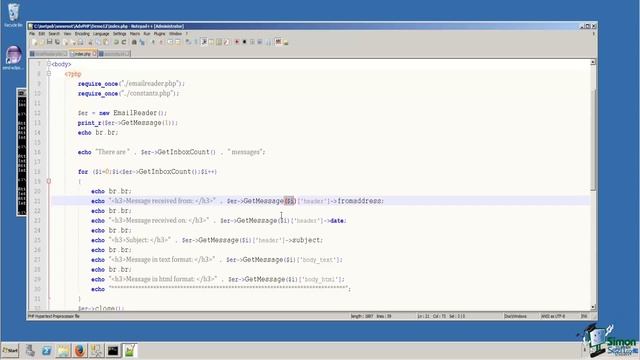This screenshot has height=360, width=640.
Task: Toggle synchronized horizontal scrolling
Action: click(178, 42)
